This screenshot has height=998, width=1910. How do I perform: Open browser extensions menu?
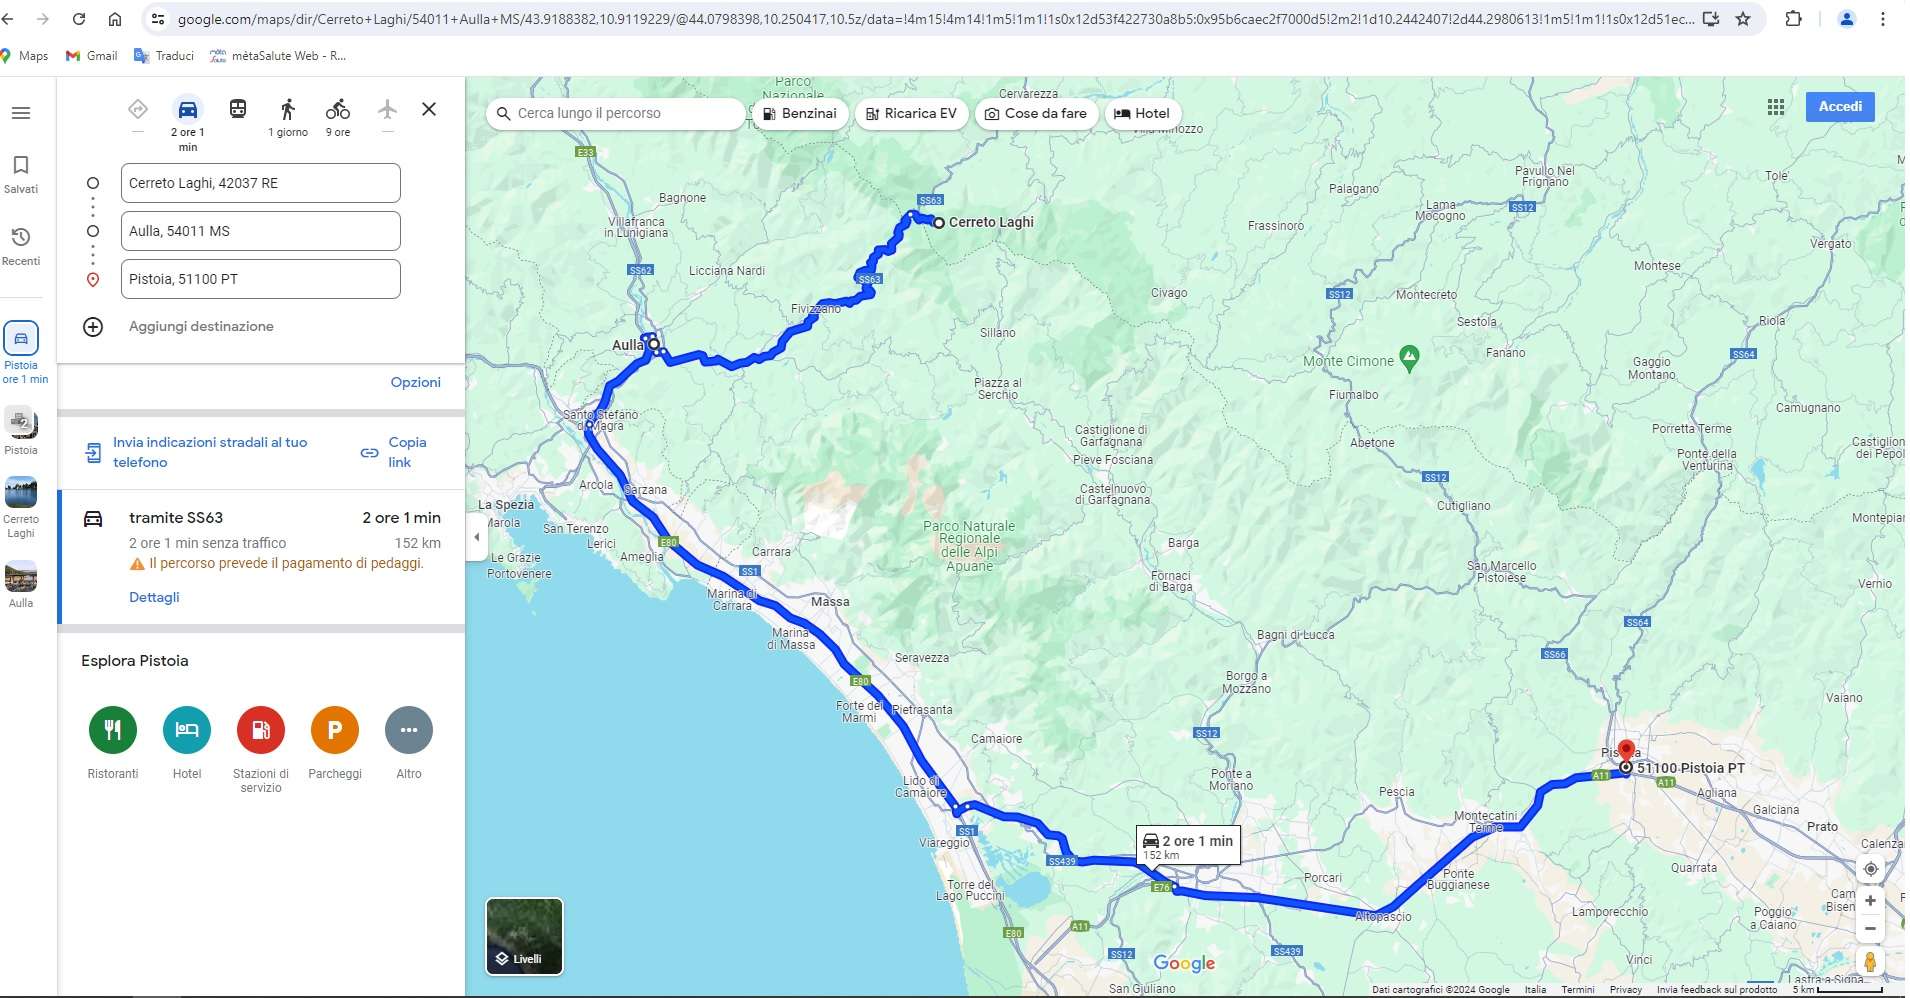pyautogui.click(x=1794, y=19)
